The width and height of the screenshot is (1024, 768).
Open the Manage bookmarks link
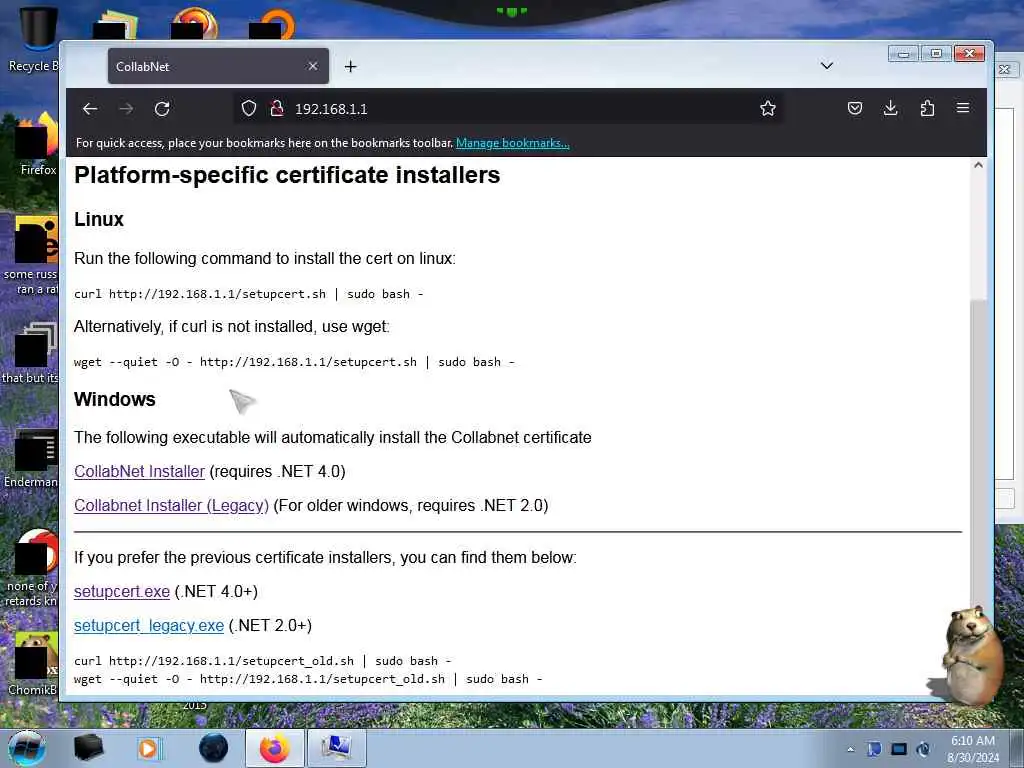pos(513,143)
